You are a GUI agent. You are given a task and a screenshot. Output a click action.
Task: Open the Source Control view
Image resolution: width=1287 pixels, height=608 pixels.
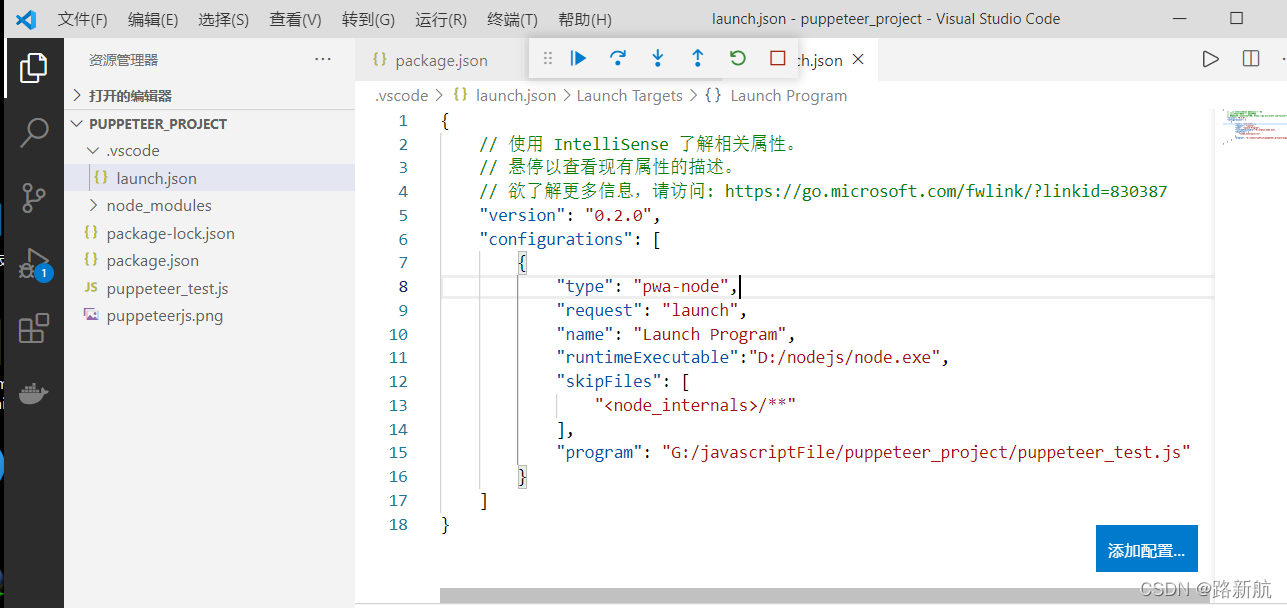(34, 197)
